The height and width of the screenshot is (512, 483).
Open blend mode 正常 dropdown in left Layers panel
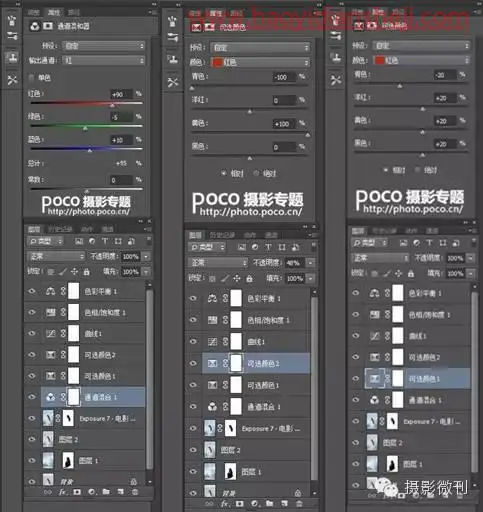pyautogui.click(x=56, y=256)
